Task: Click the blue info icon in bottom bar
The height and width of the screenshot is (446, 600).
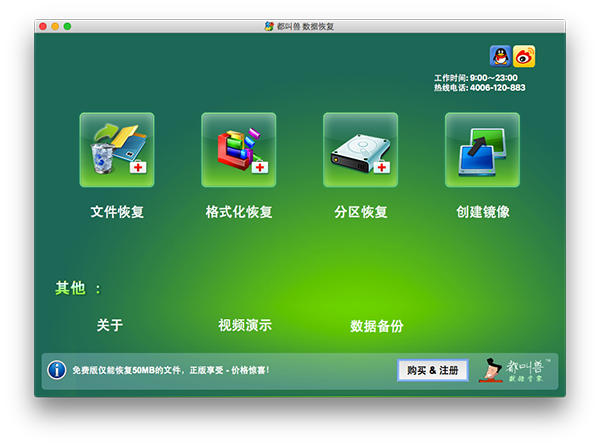Action: pyautogui.click(x=57, y=370)
